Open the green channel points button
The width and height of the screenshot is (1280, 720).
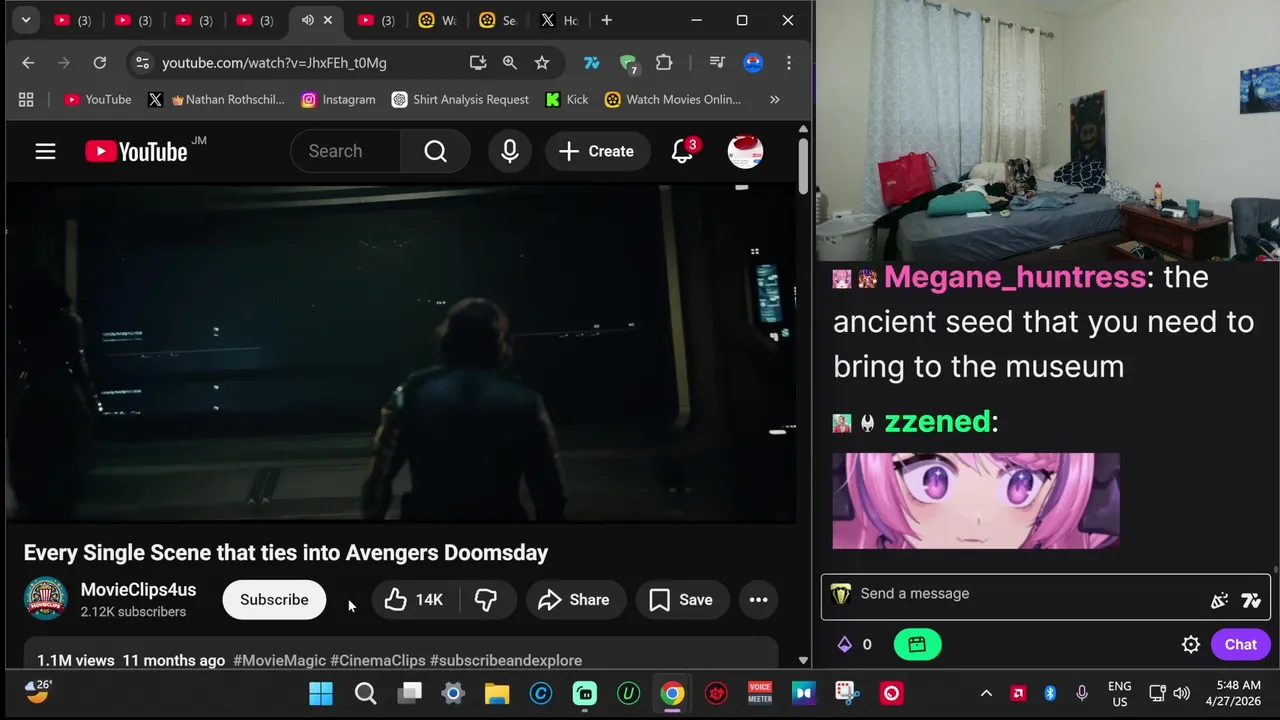917,645
